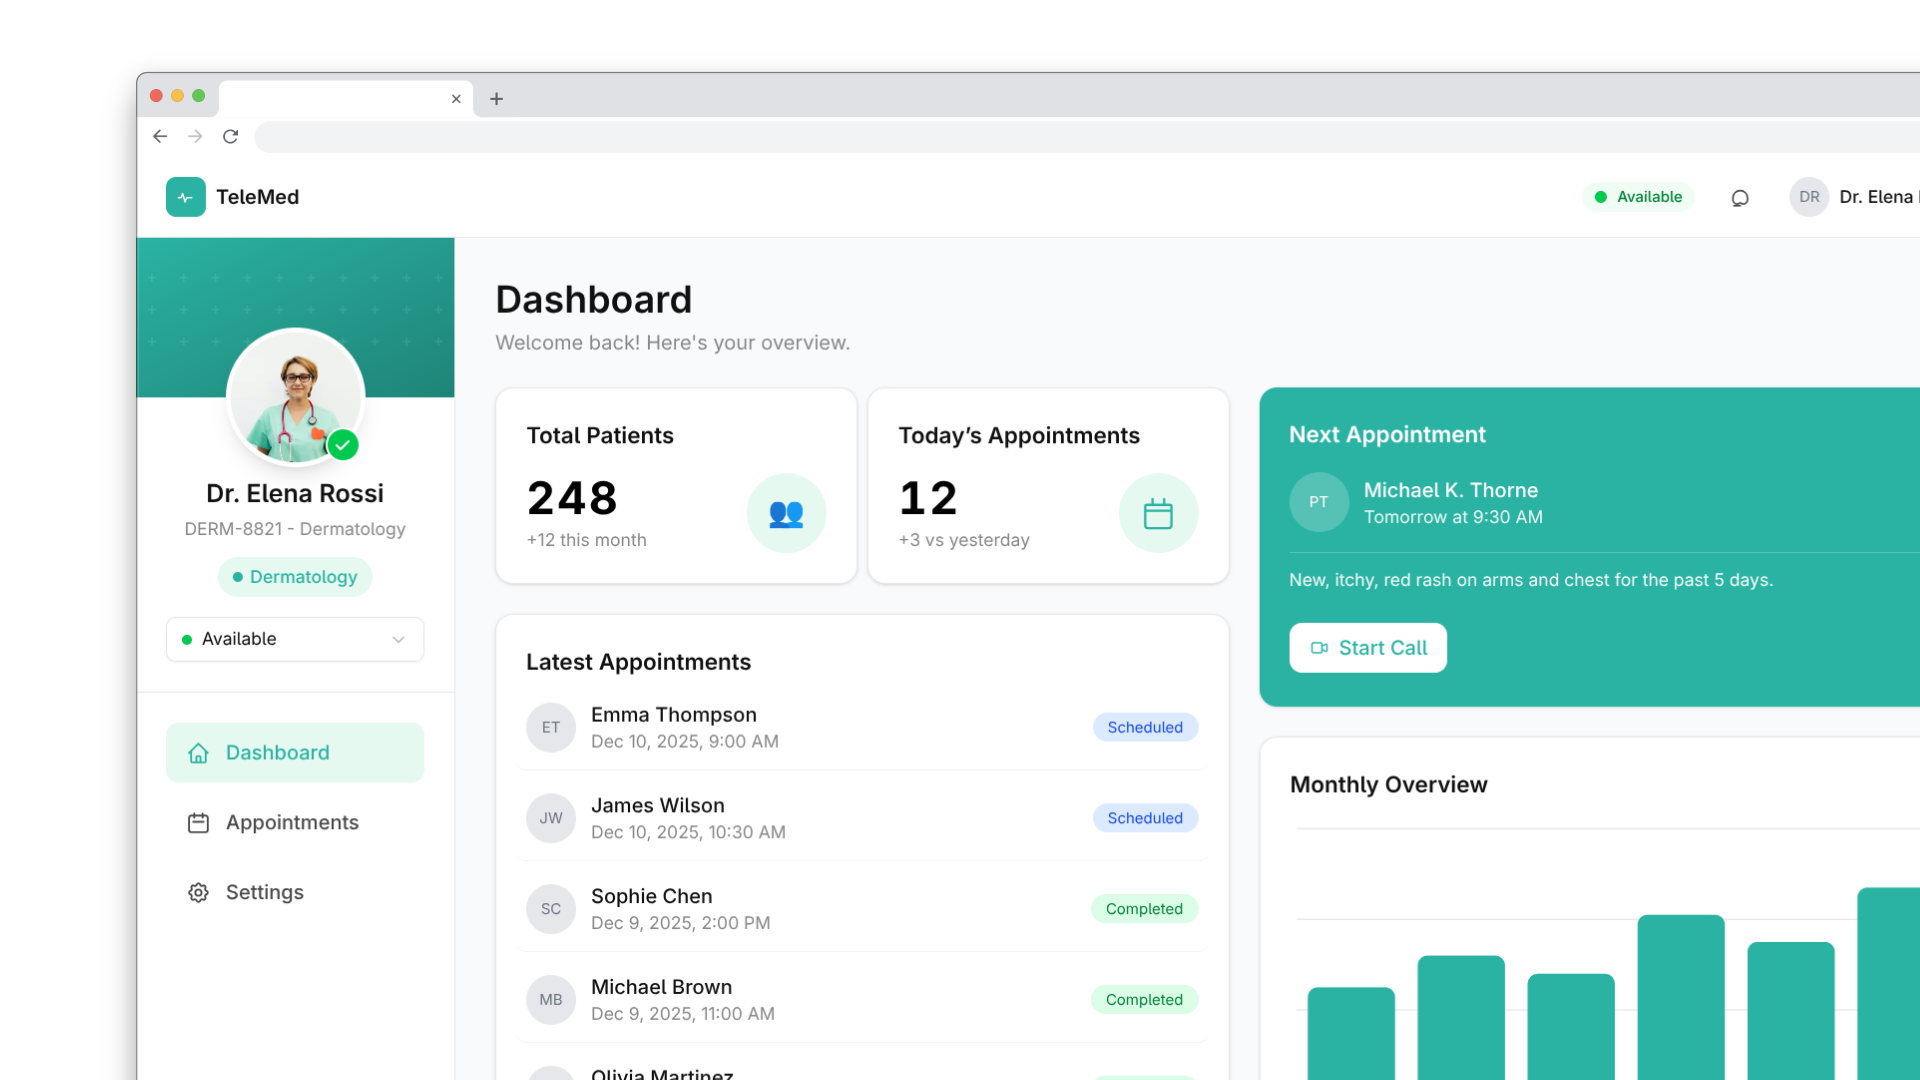The height and width of the screenshot is (1080, 1920).
Task: Expand status dropdown using chevron arrow
Action: 398,640
